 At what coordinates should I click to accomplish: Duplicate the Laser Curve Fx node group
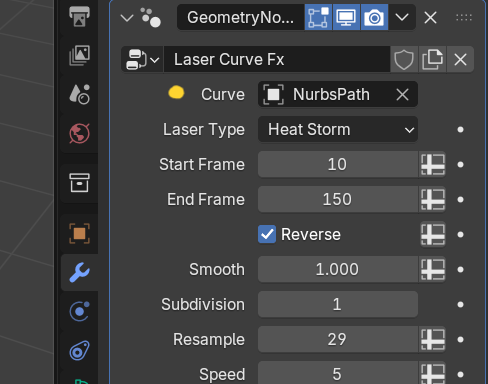(432, 60)
